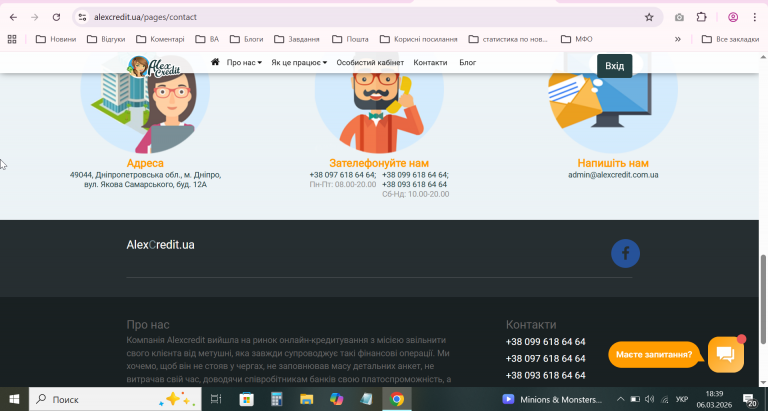Click the AlexCredit logo in the header
Image resolution: width=768 pixels, height=411 pixels.
click(154, 67)
